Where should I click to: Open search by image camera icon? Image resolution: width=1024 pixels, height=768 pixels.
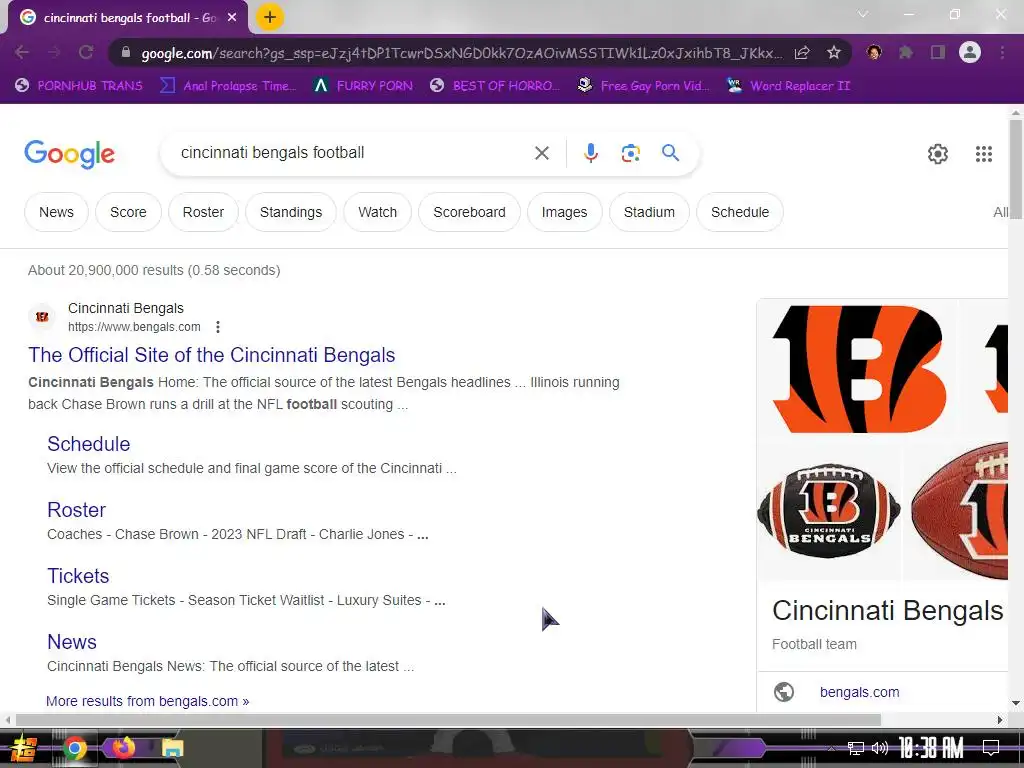click(630, 153)
